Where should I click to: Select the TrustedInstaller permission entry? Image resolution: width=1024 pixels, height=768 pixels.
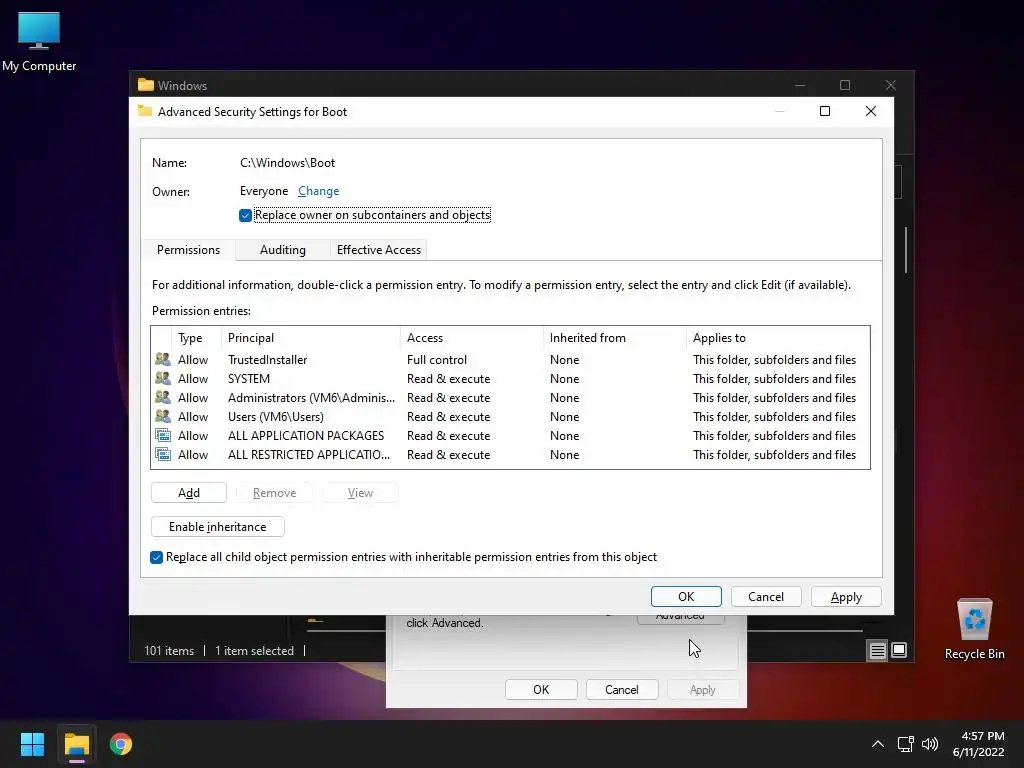[x=510, y=359]
